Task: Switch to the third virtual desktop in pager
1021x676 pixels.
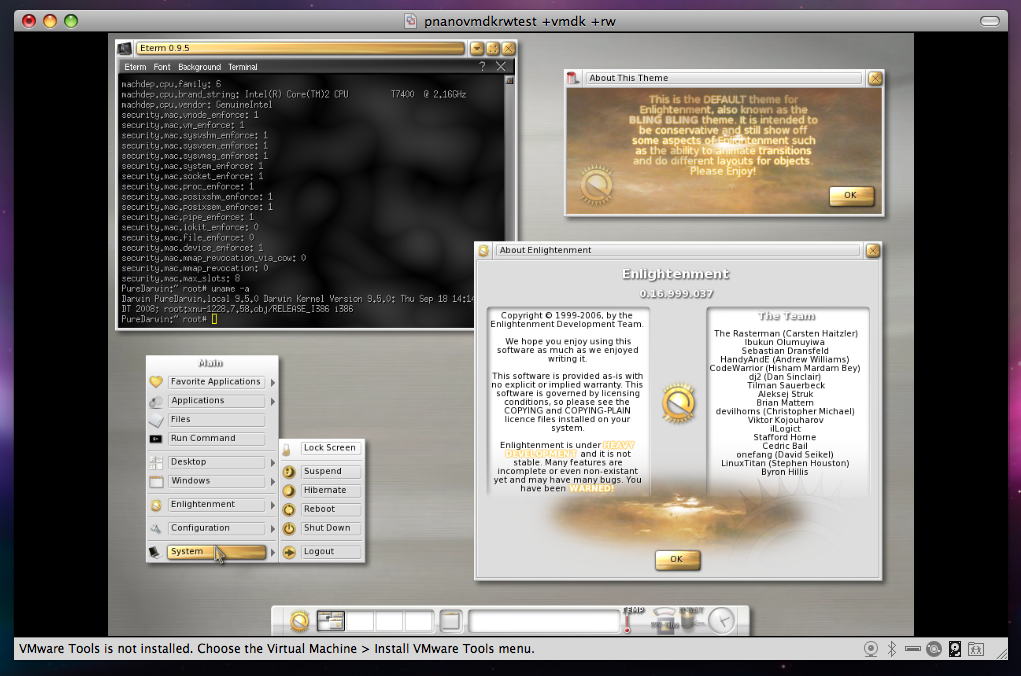Action: [389, 621]
